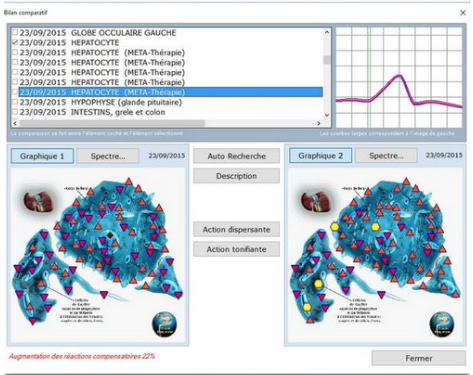This screenshot has height=375, width=473.
Task: Click the topmost orange triangle marker in Graphique 1
Action: click(x=129, y=182)
